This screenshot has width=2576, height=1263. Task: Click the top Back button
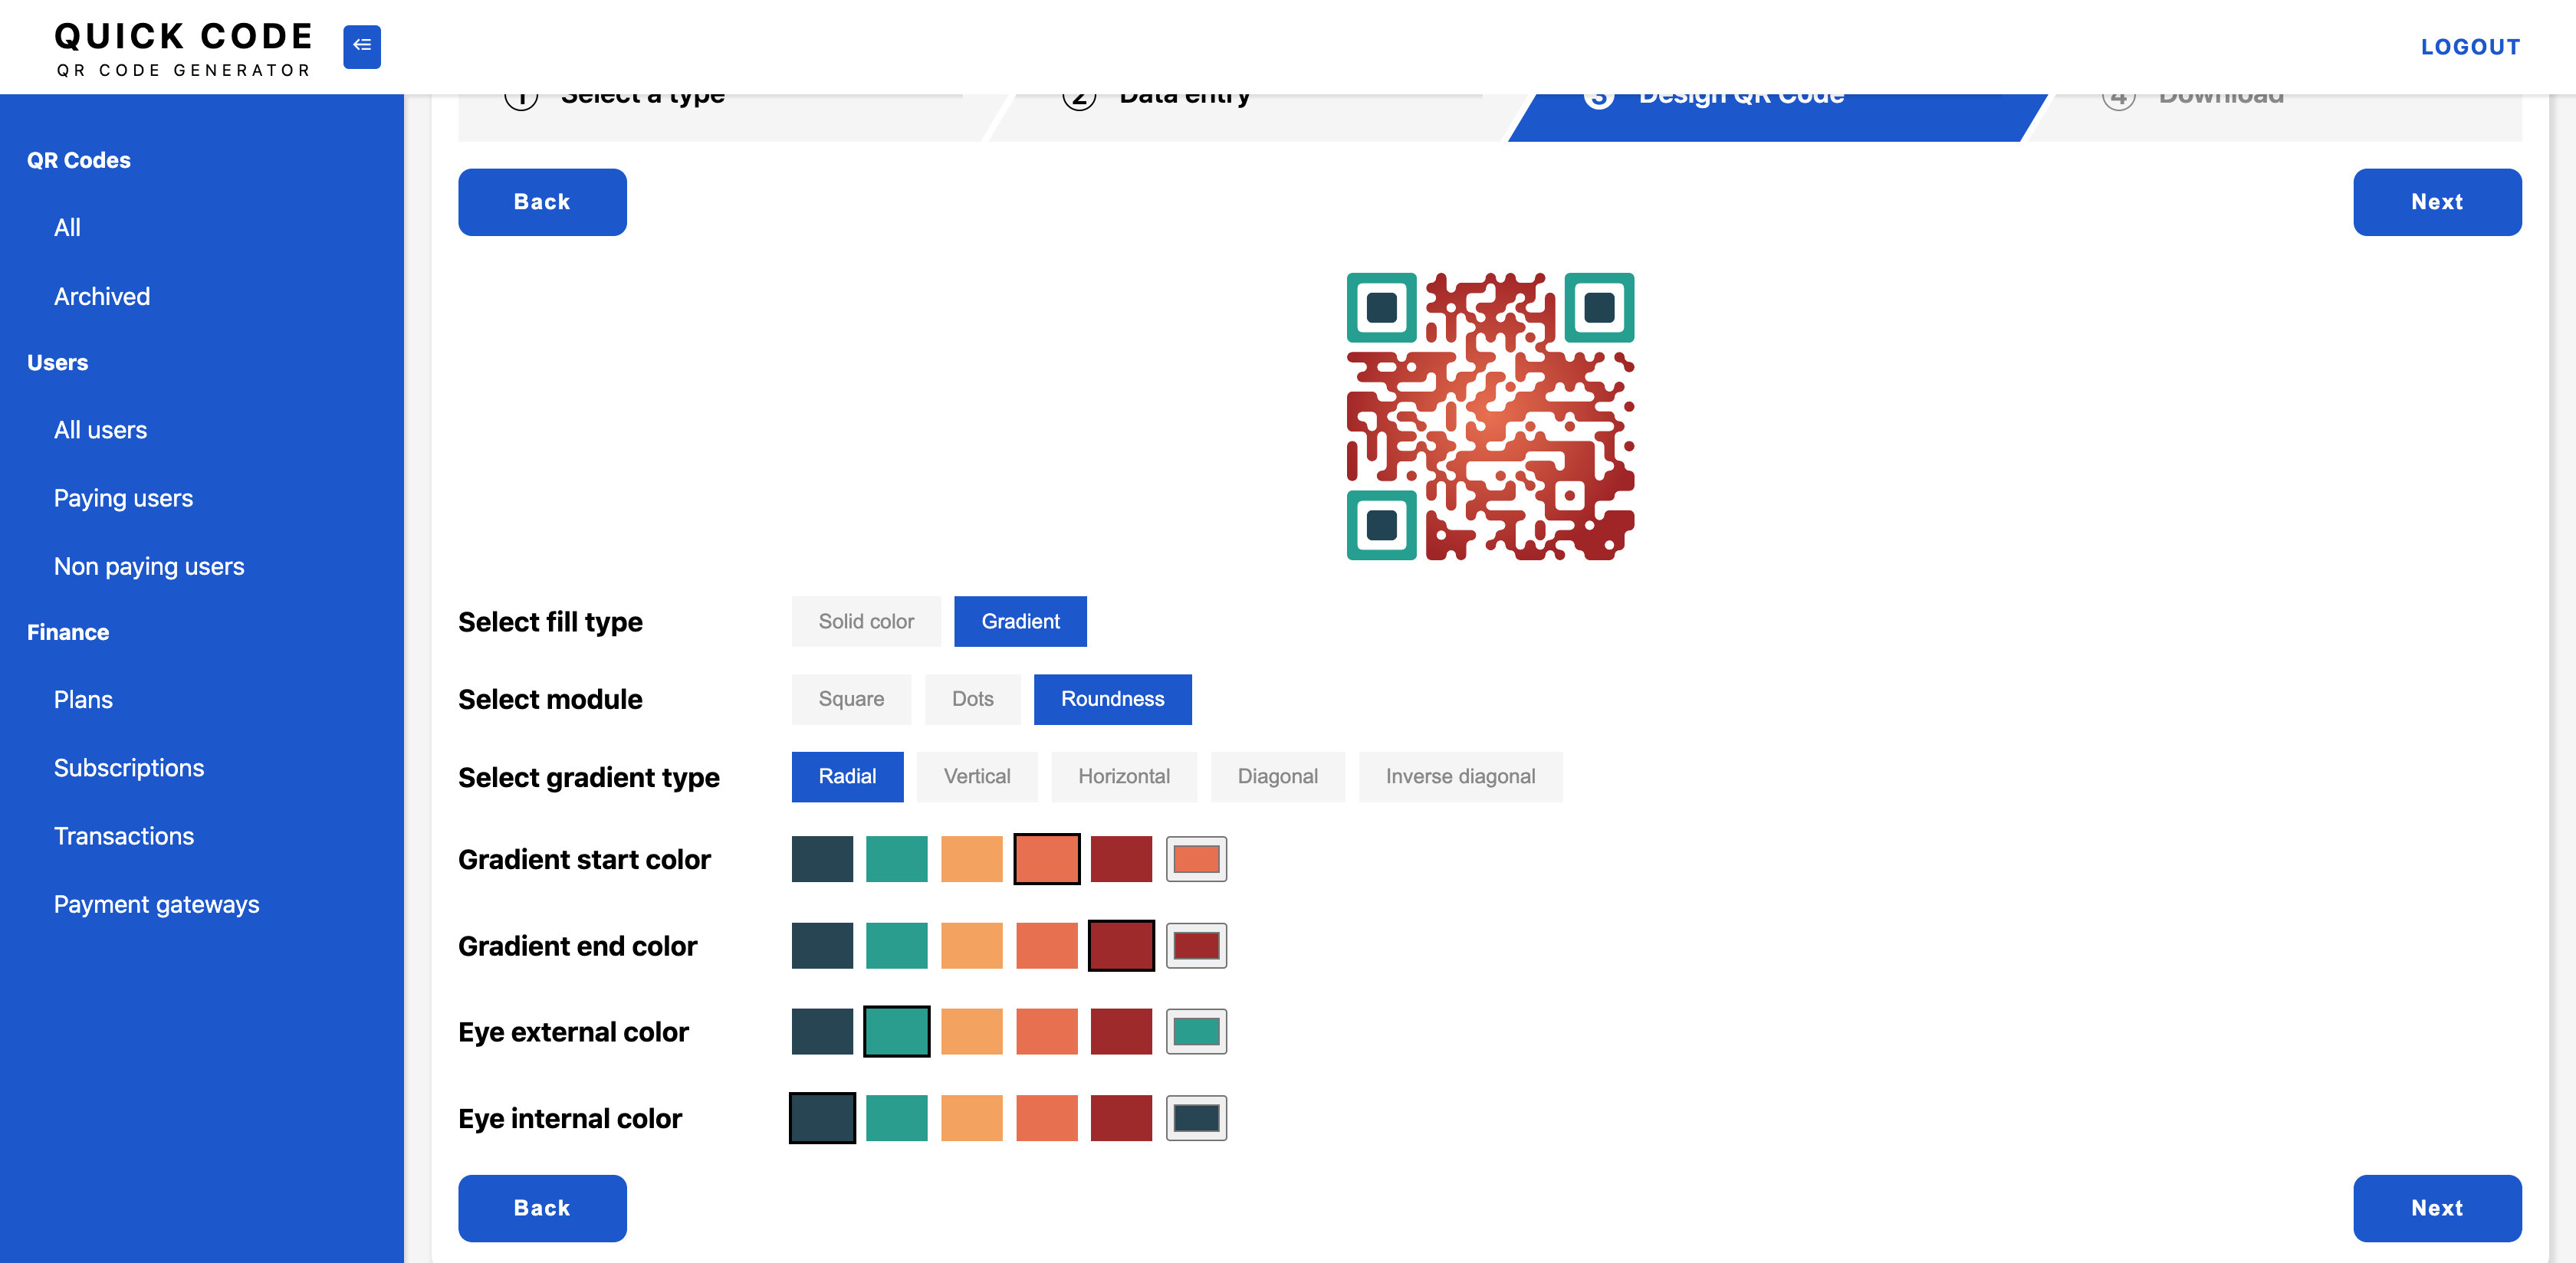[x=542, y=202]
